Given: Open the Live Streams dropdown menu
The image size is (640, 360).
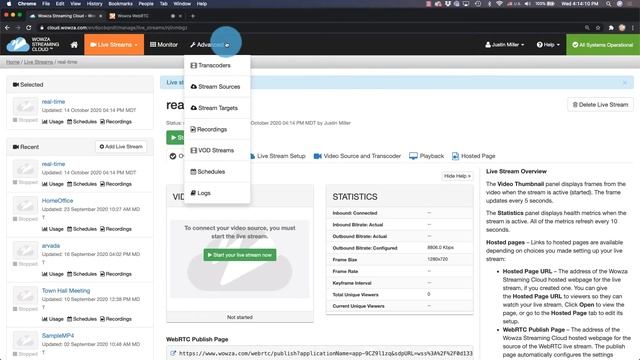Looking at the screenshot, I should pyautogui.click(x=114, y=44).
